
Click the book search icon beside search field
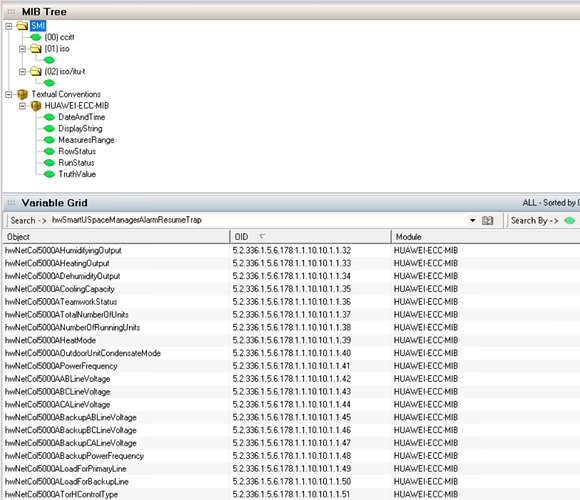(488, 220)
